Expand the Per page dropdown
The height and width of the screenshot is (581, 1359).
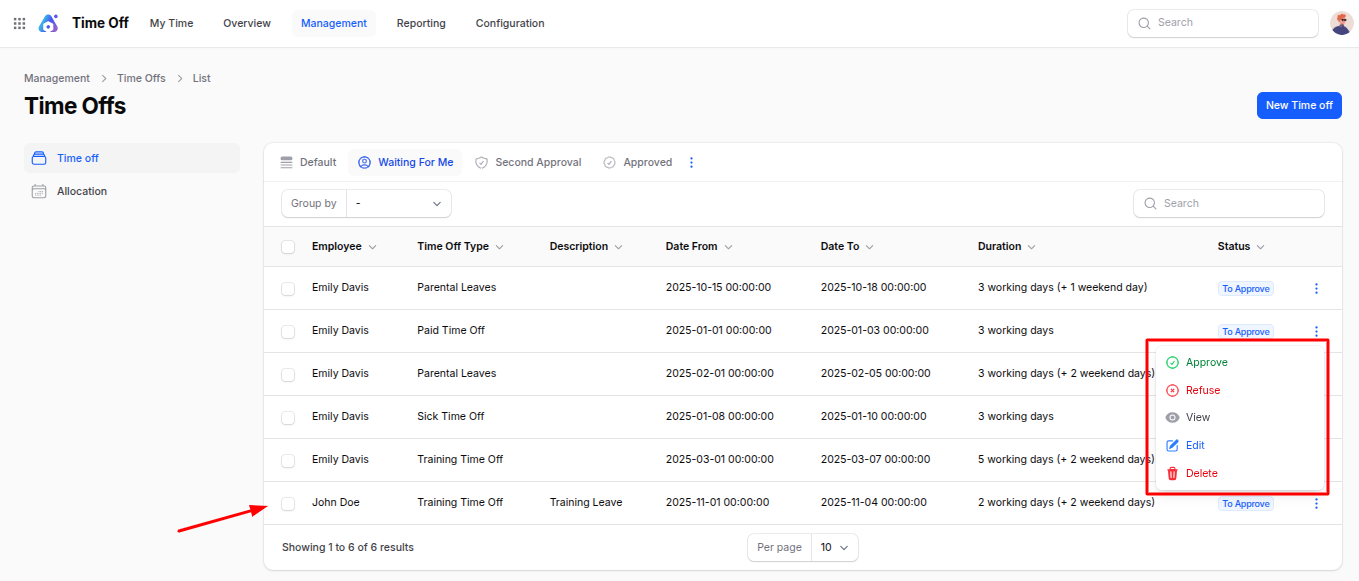click(834, 547)
